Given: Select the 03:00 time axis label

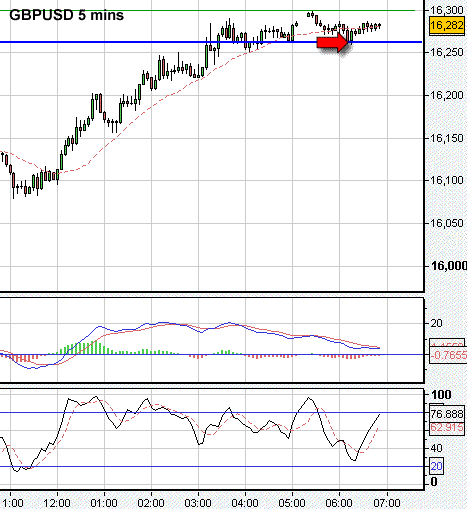Looking at the screenshot, I should tap(198, 503).
